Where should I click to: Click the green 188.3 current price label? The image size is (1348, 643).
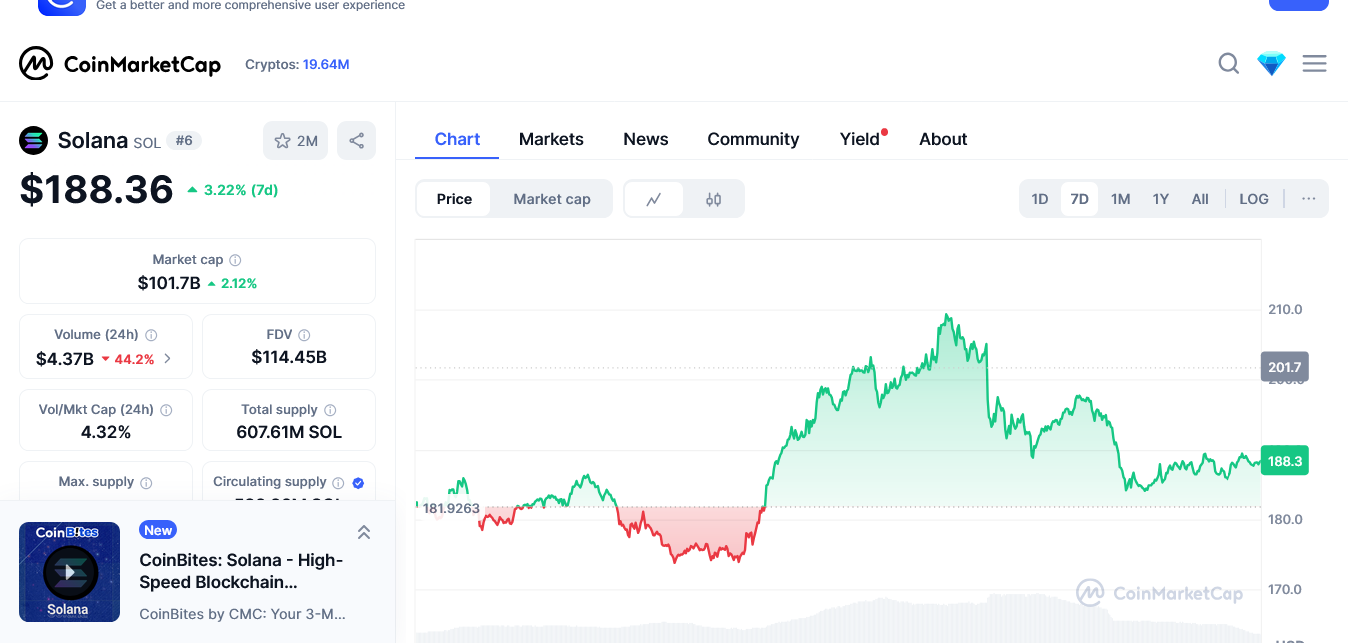[1285, 461]
